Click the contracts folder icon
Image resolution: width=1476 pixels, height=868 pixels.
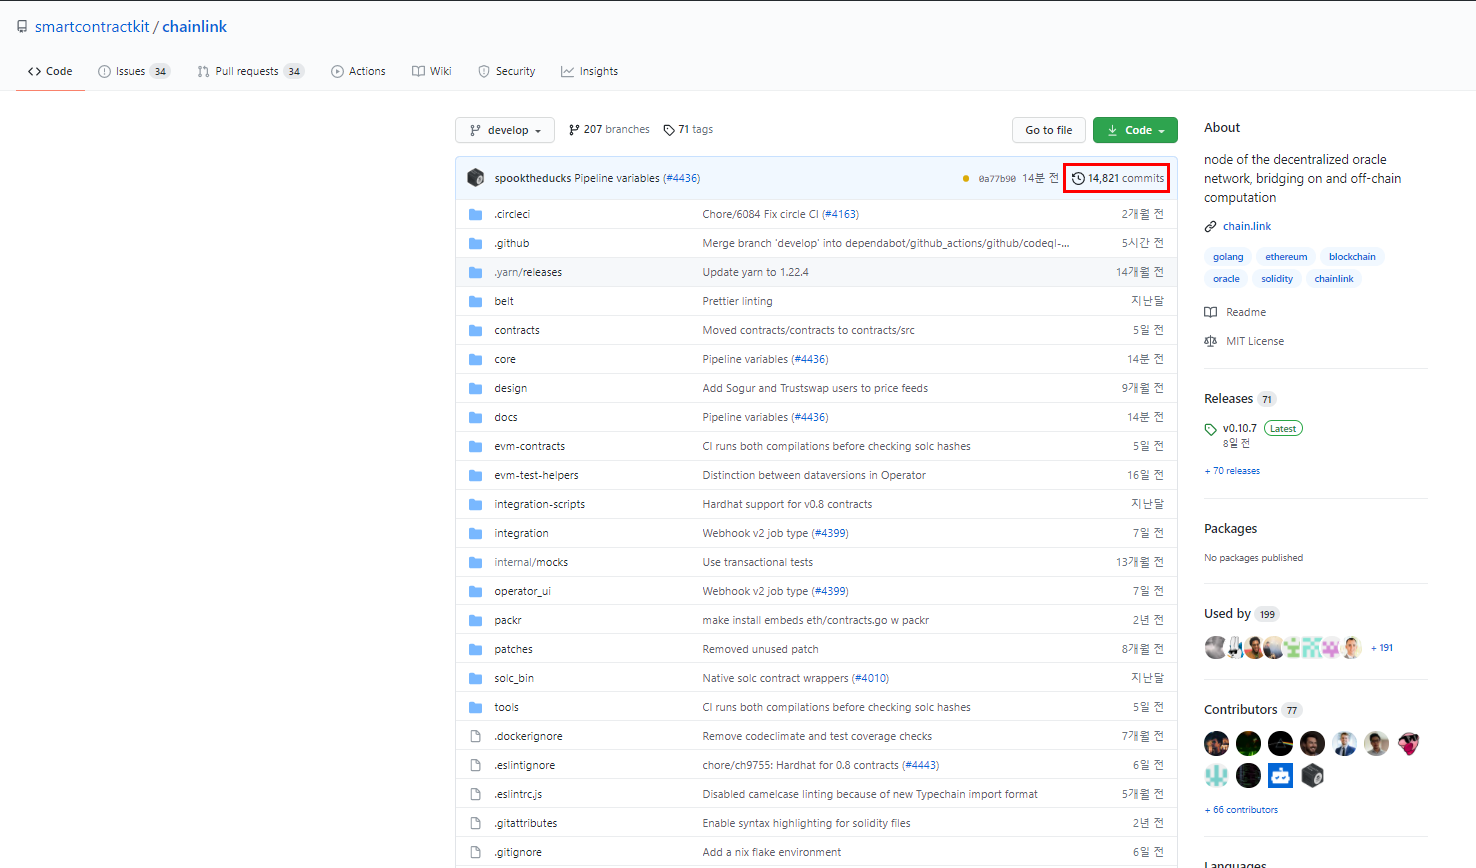(476, 330)
